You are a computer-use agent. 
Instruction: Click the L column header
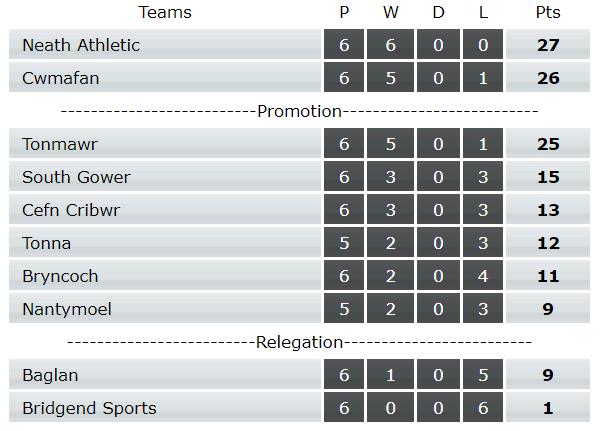[x=483, y=12]
